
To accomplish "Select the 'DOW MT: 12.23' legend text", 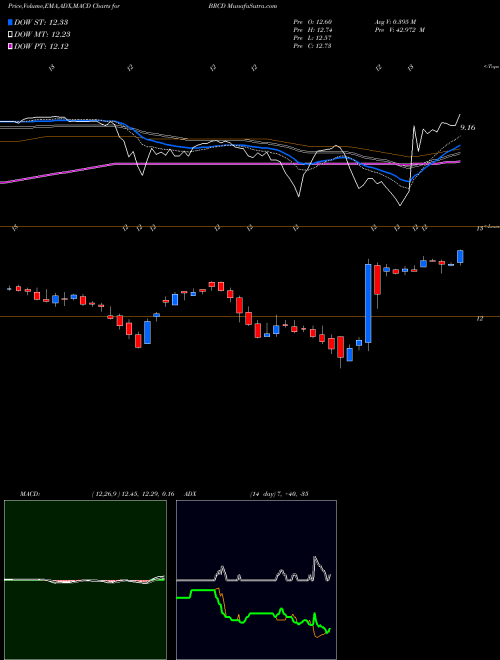I will tap(42, 35).
